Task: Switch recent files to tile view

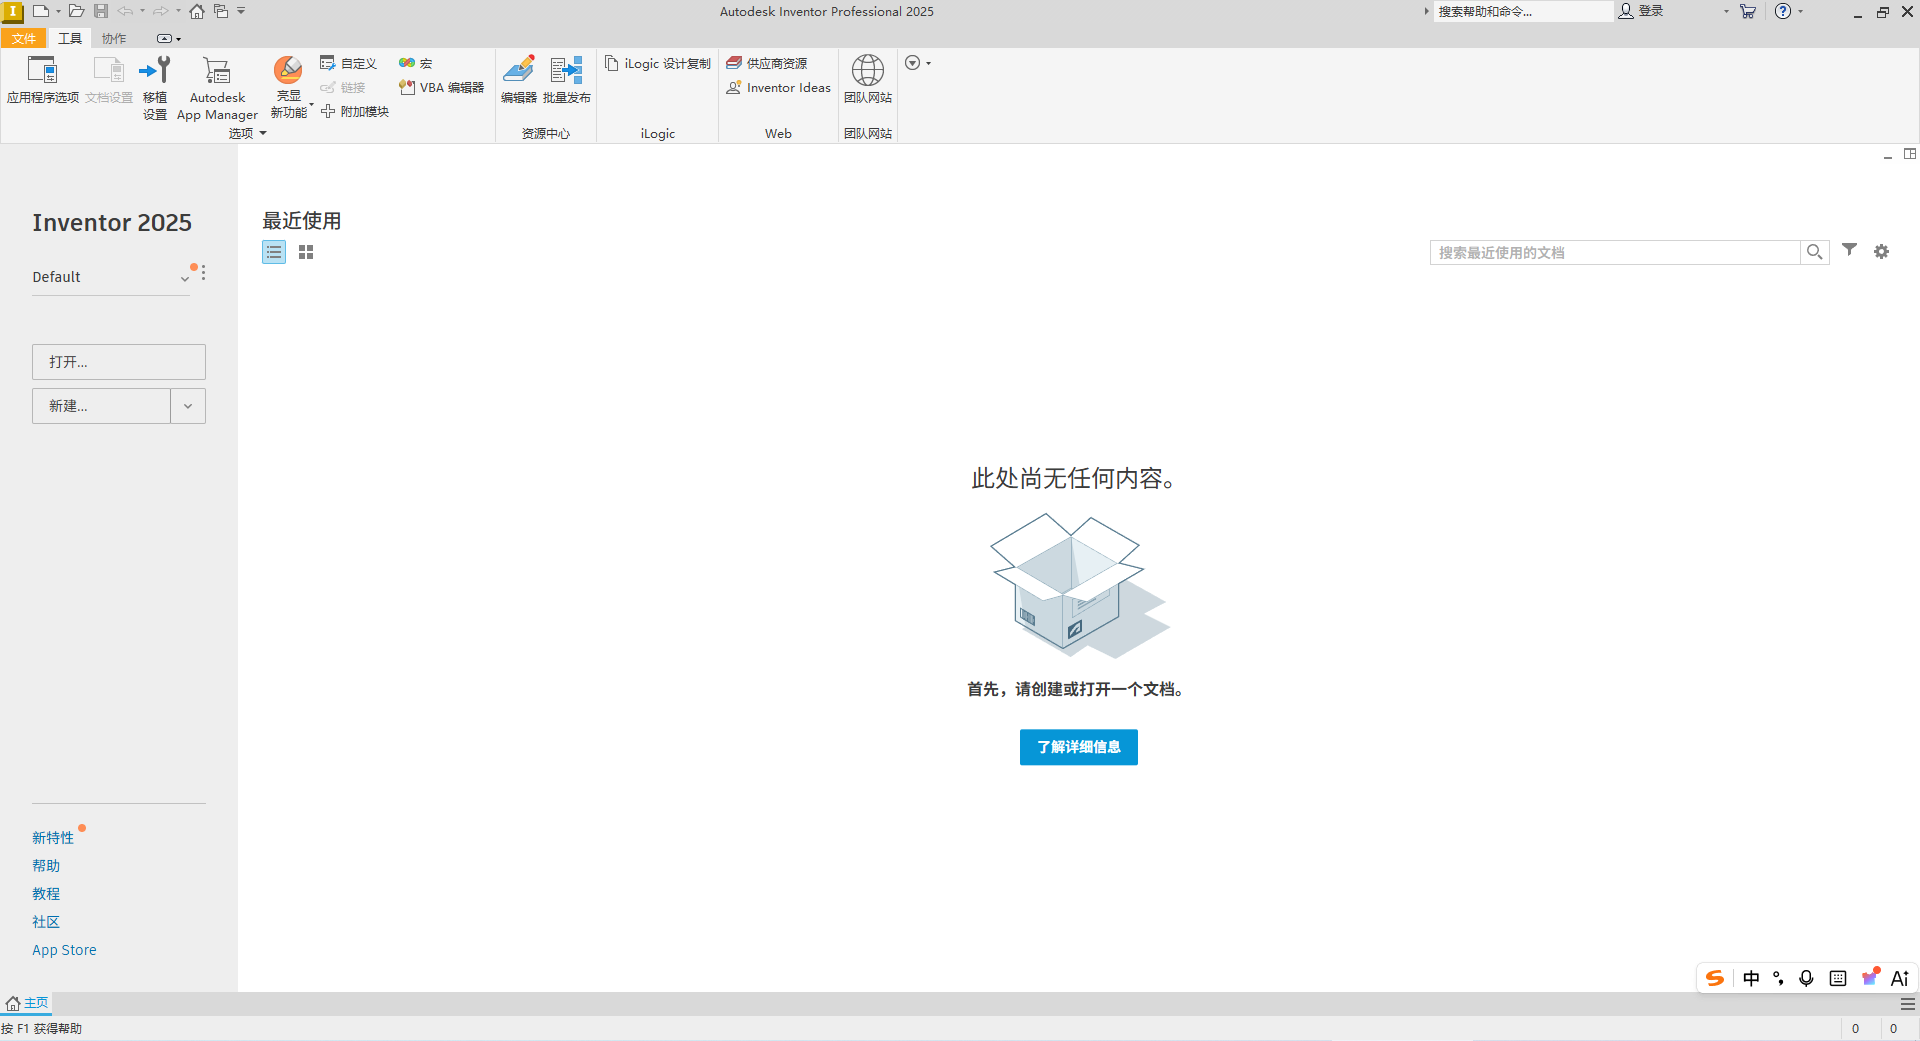Action: 306,252
